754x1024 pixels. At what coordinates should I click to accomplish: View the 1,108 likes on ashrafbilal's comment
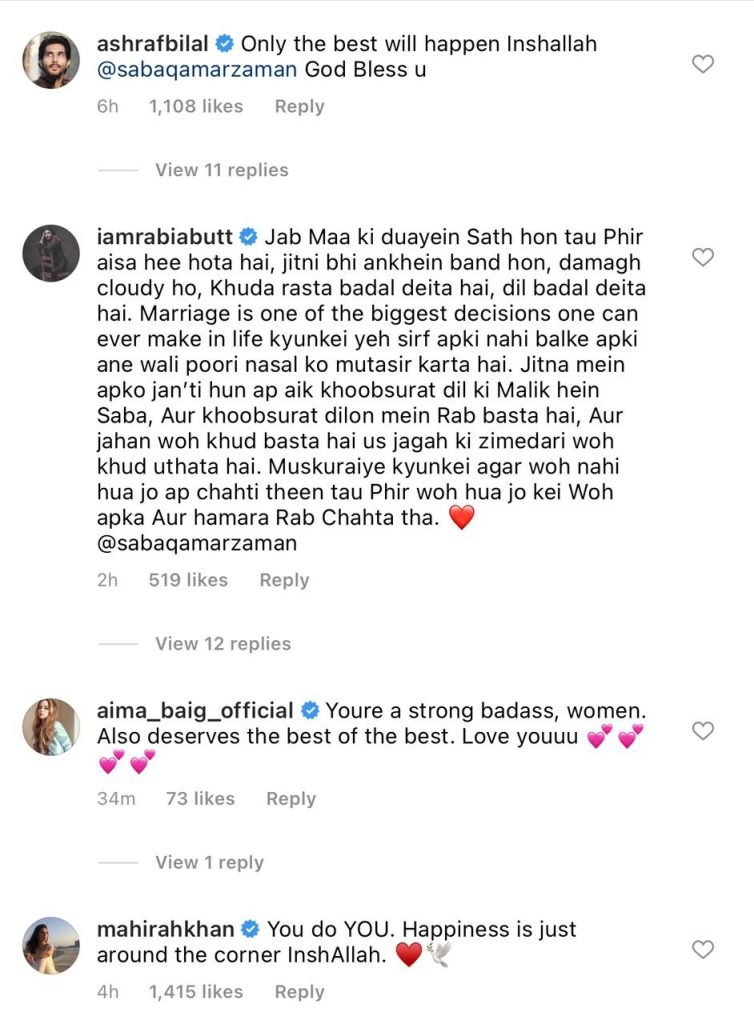tap(195, 106)
